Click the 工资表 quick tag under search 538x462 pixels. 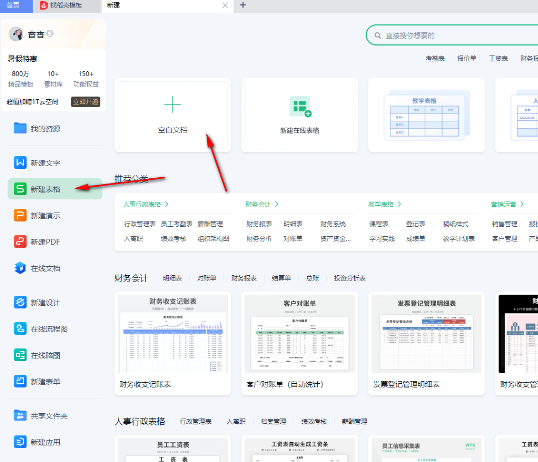pos(498,58)
